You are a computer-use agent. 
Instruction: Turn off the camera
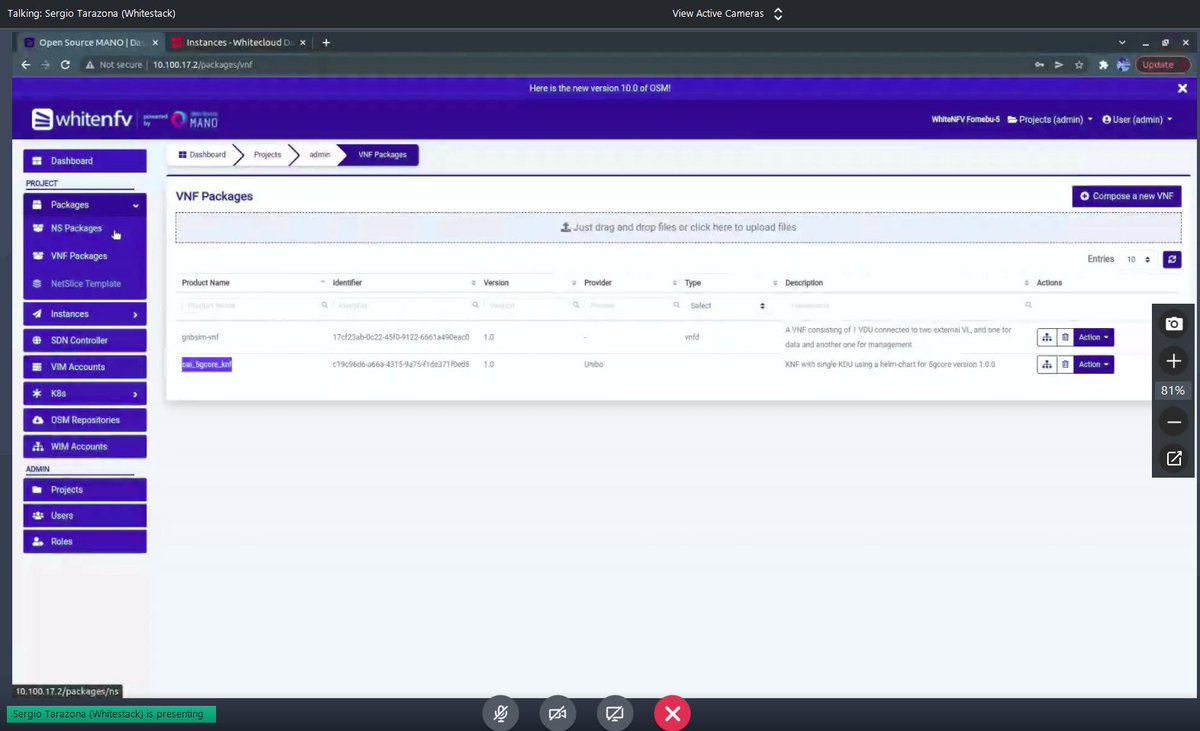click(x=557, y=713)
